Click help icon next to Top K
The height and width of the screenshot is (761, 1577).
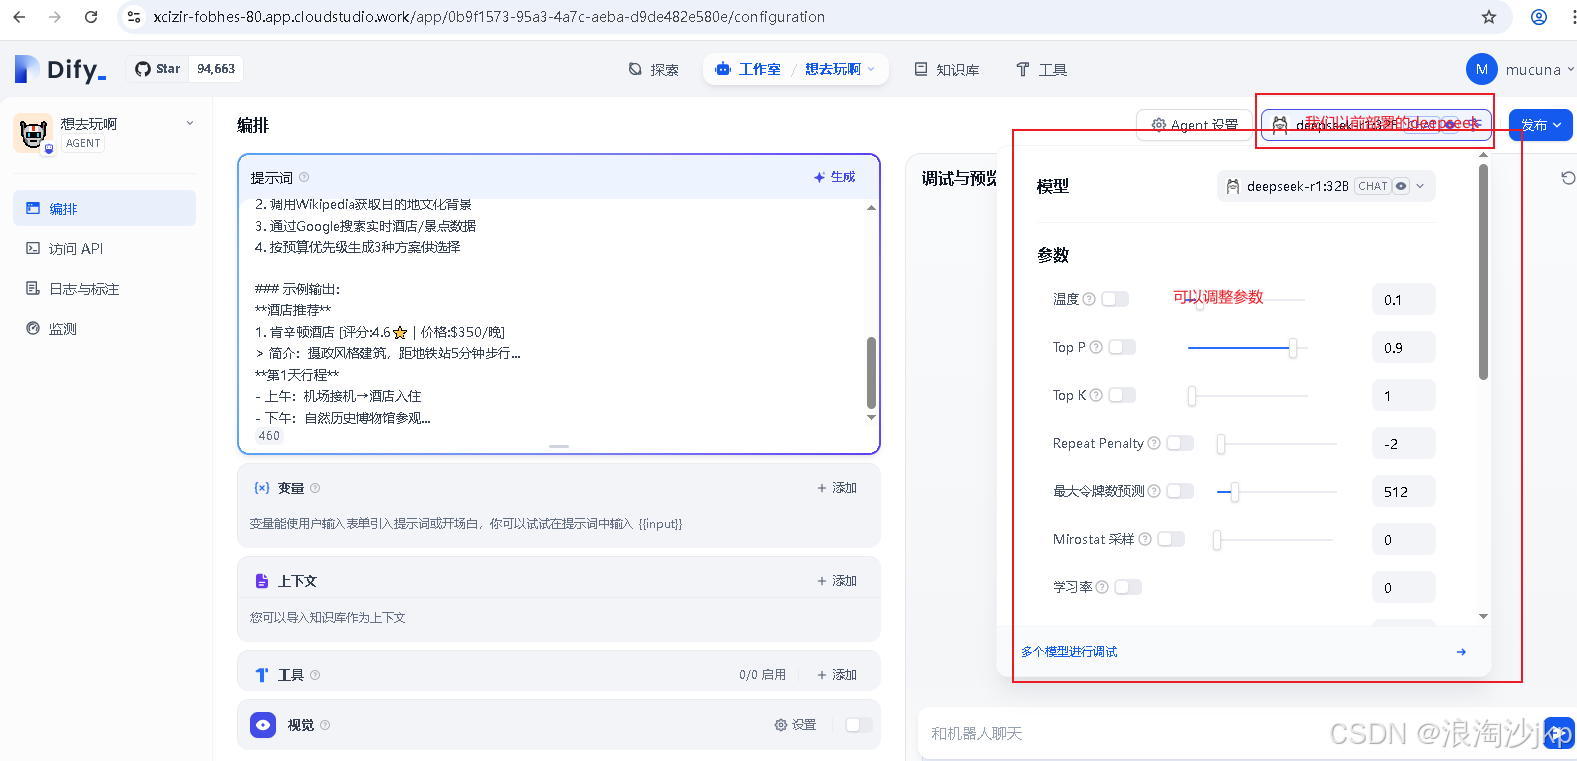point(1096,395)
